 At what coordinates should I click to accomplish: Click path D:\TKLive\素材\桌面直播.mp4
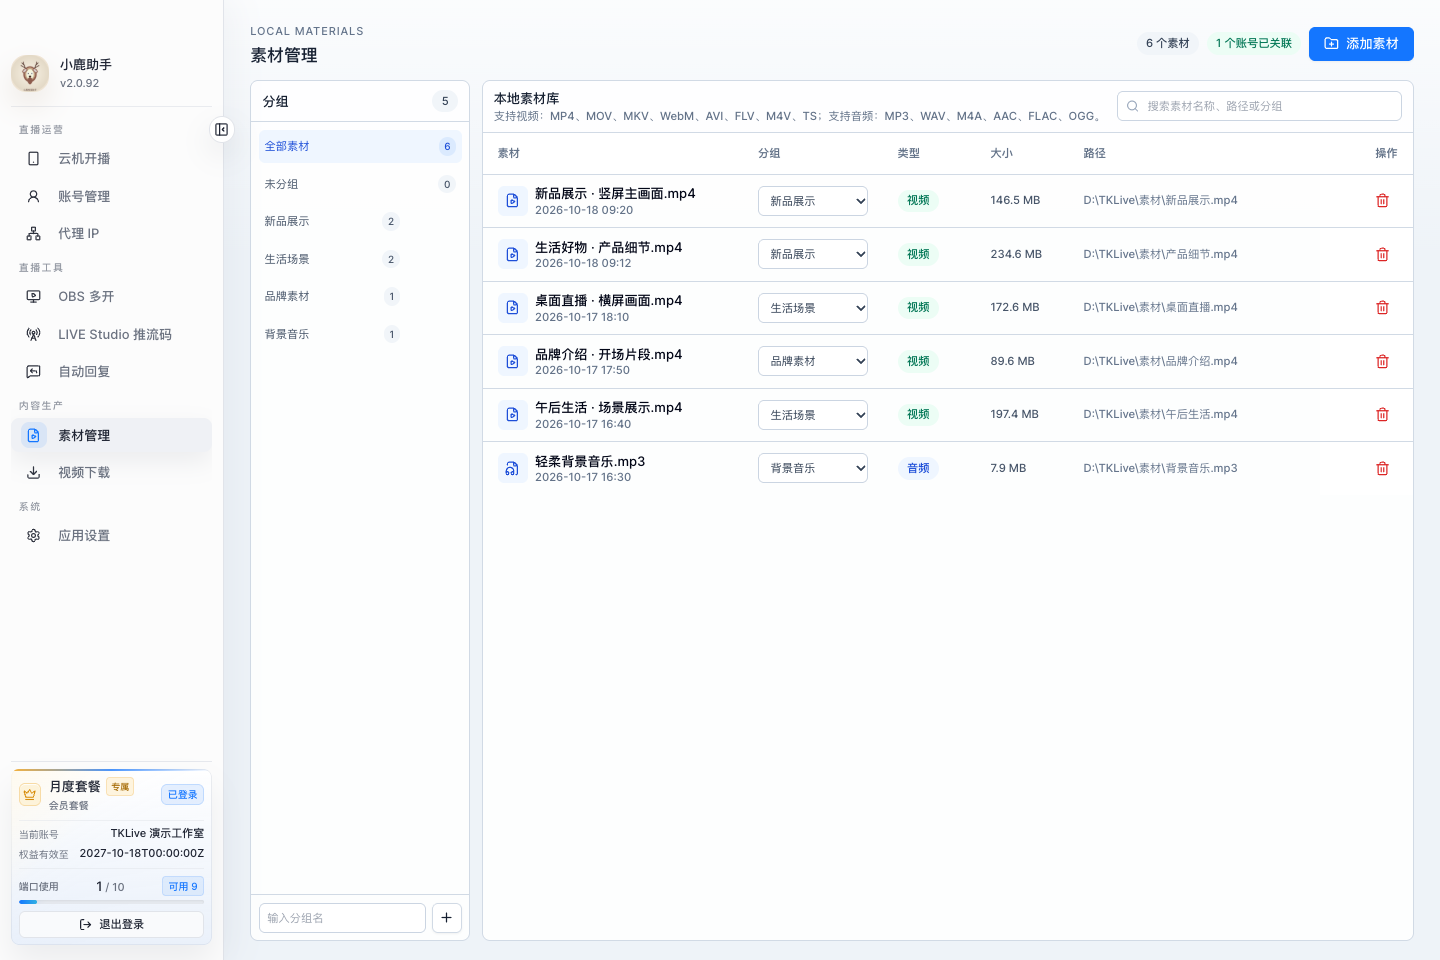pos(1160,308)
